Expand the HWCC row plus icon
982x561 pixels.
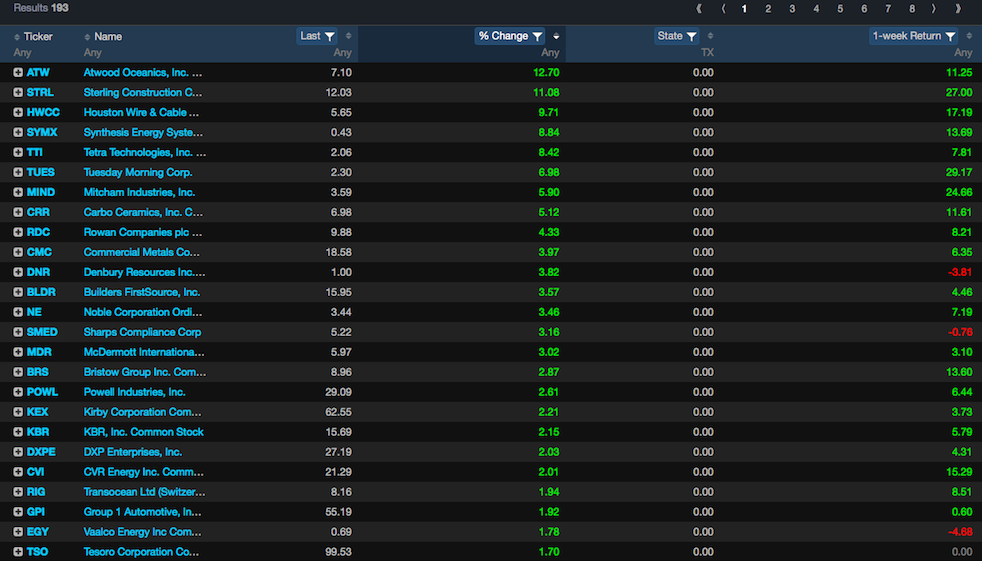click(x=18, y=113)
